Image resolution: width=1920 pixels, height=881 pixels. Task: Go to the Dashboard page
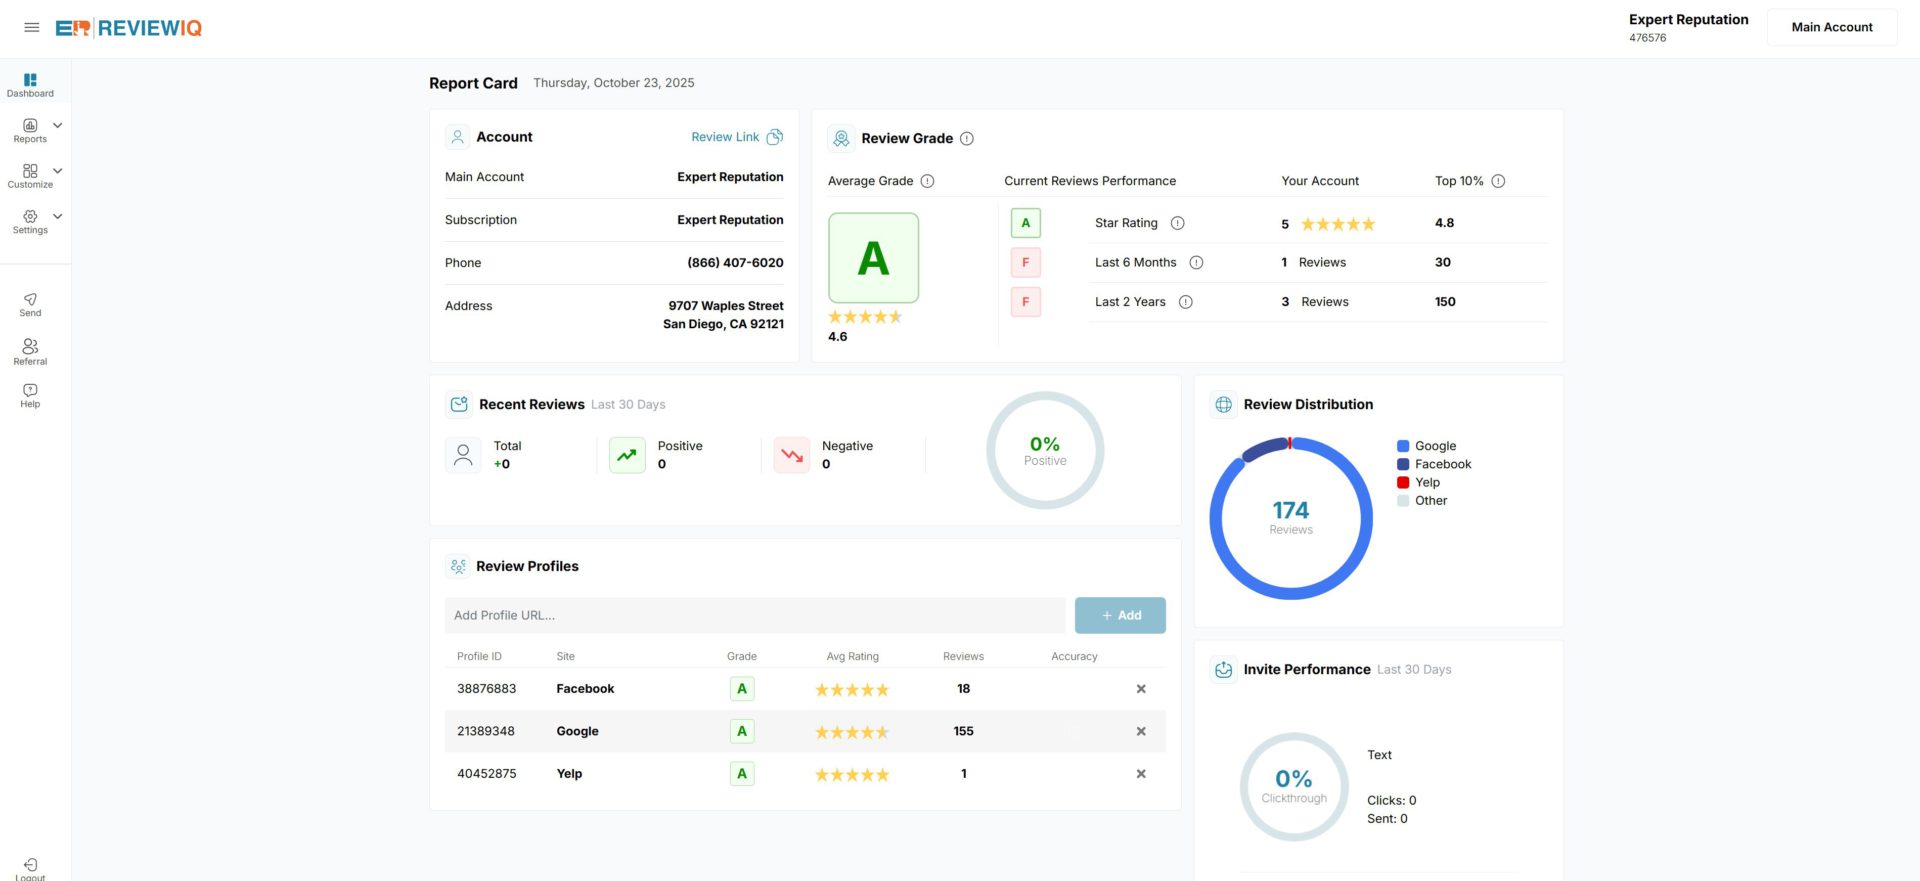(x=30, y=84)
